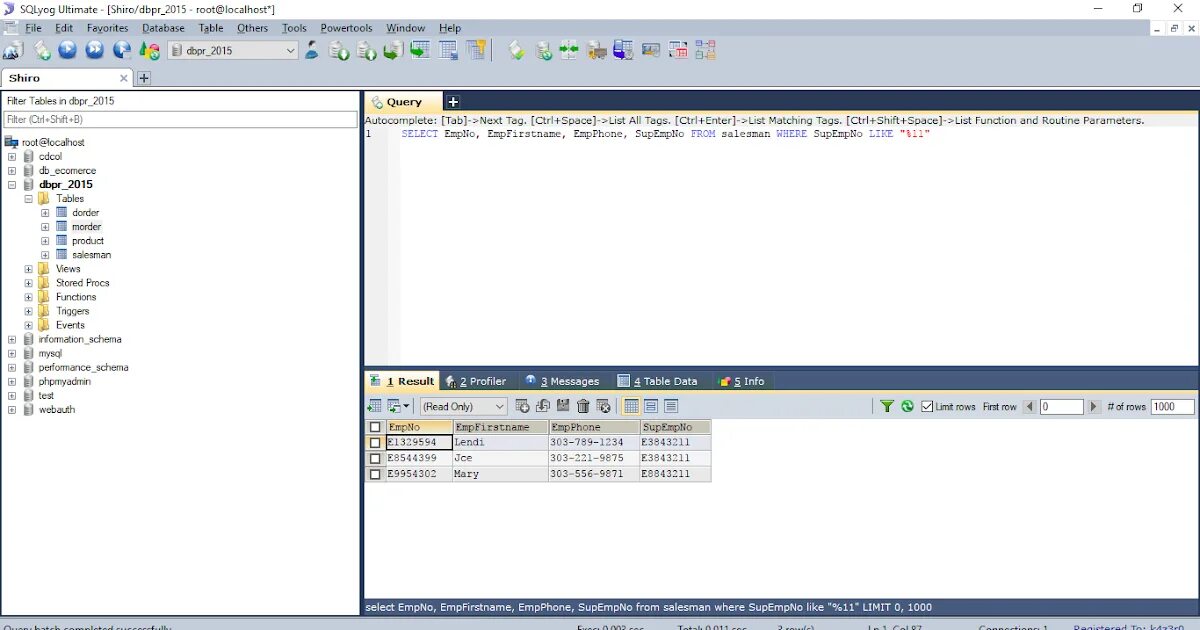Open a new query editor icon
Viewport: 1200px width, 630px height.
[x=41, y=50]
